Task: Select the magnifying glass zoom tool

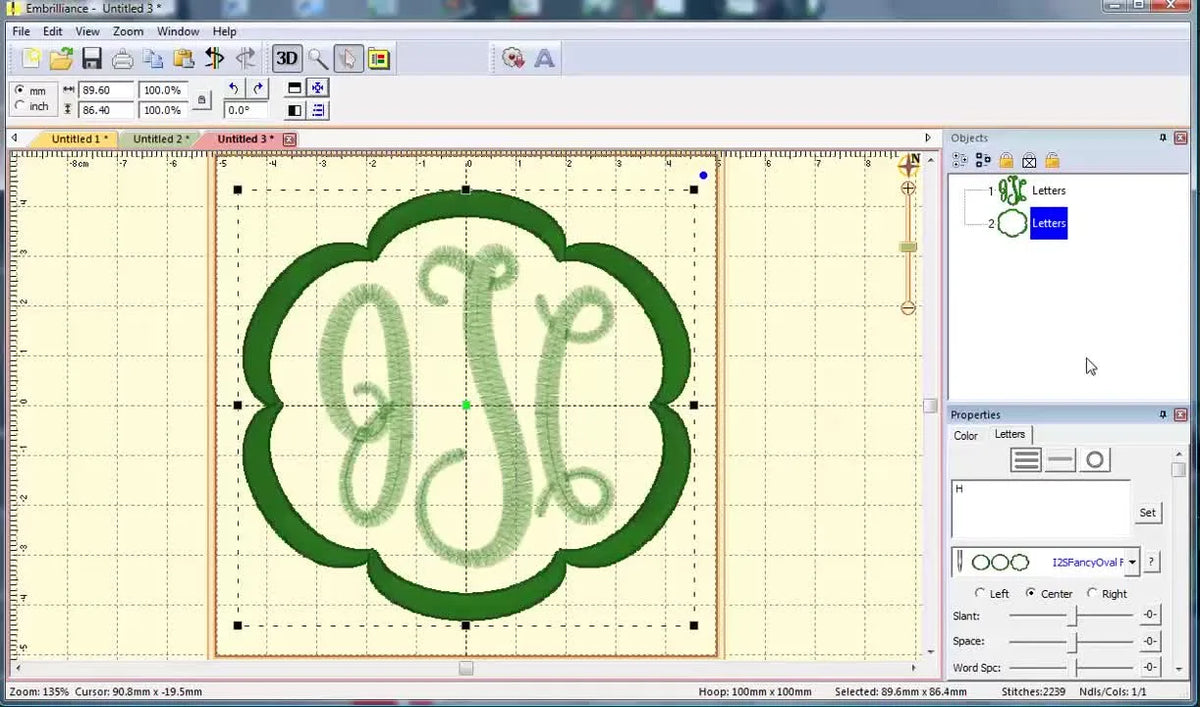Action: click(x=318, y=58)
